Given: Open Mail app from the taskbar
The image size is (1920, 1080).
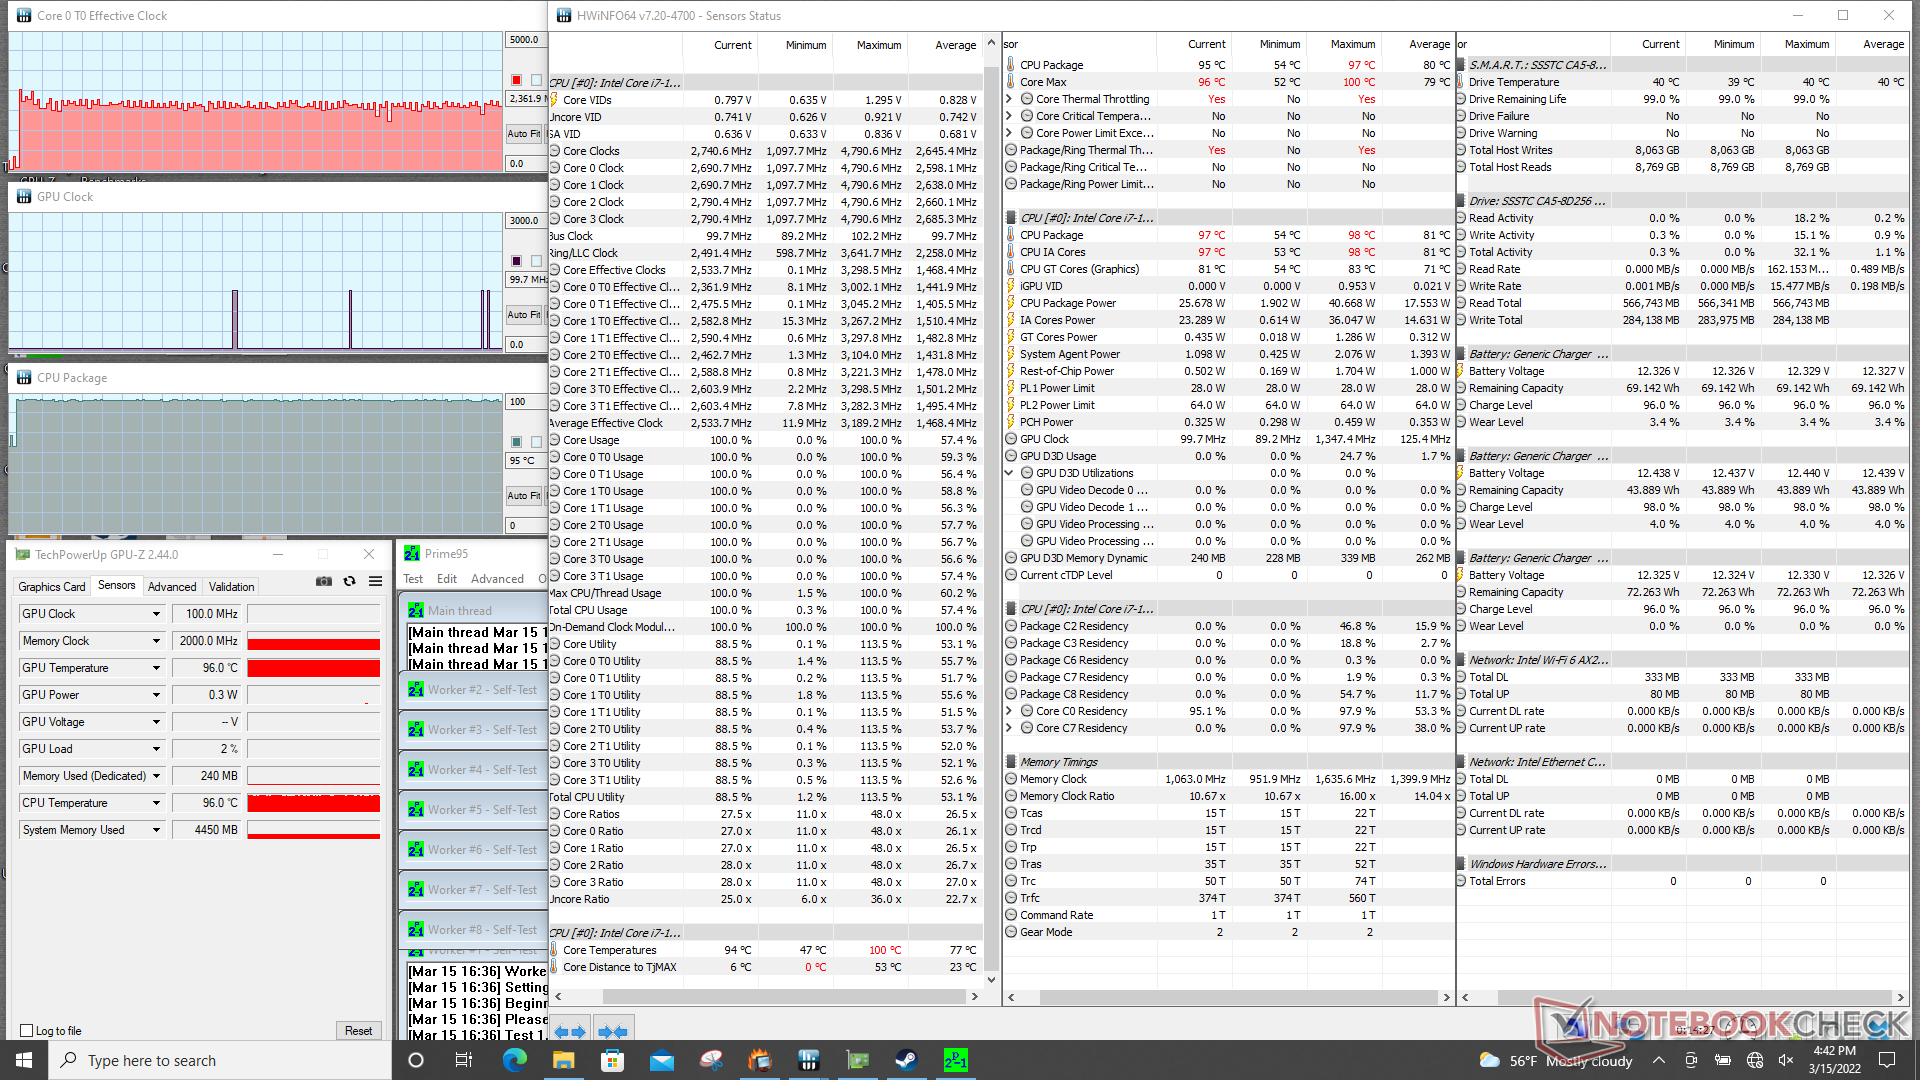Looking at the screenshot, I should (662, 1060).
